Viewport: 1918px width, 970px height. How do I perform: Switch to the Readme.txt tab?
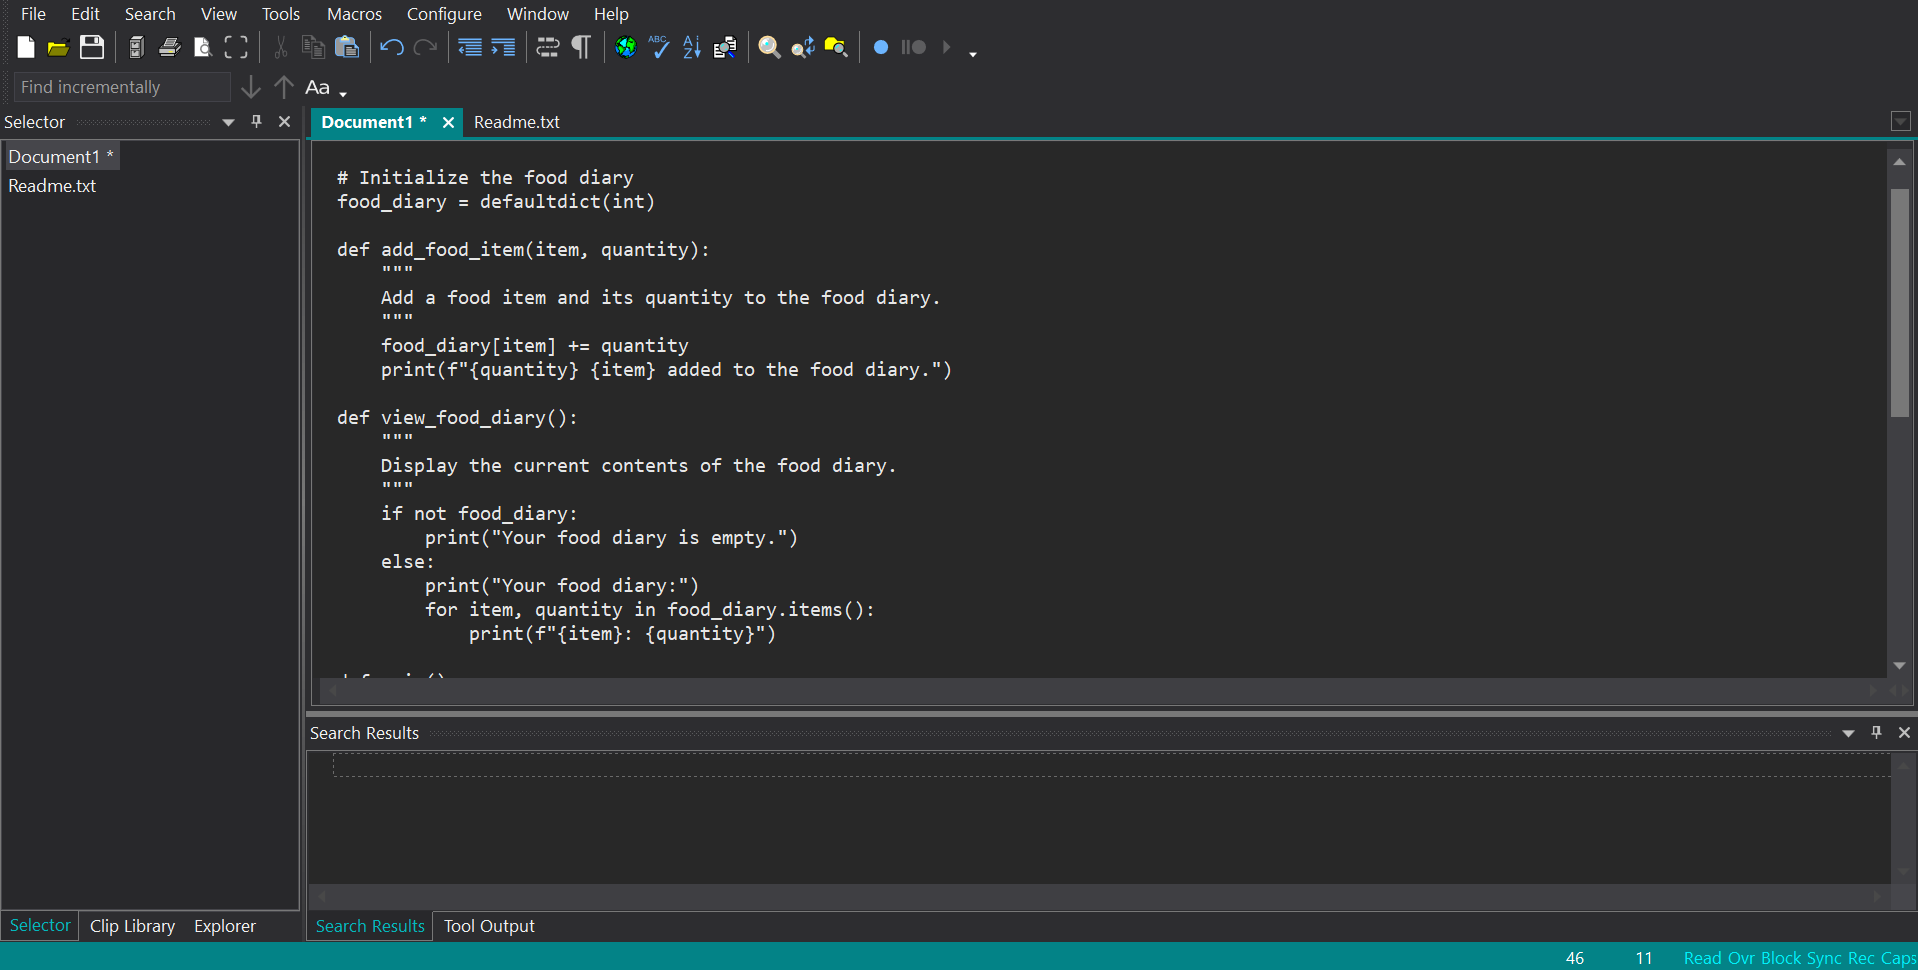pyautogui.click(x=516, y=122)
